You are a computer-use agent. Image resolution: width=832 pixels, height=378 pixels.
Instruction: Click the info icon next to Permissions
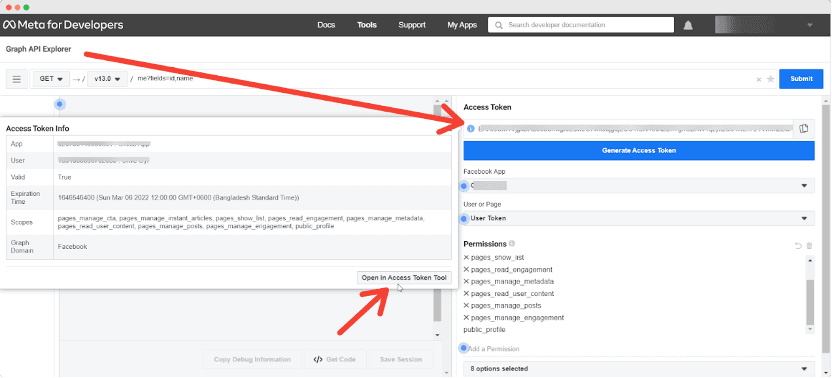[512, 244]
